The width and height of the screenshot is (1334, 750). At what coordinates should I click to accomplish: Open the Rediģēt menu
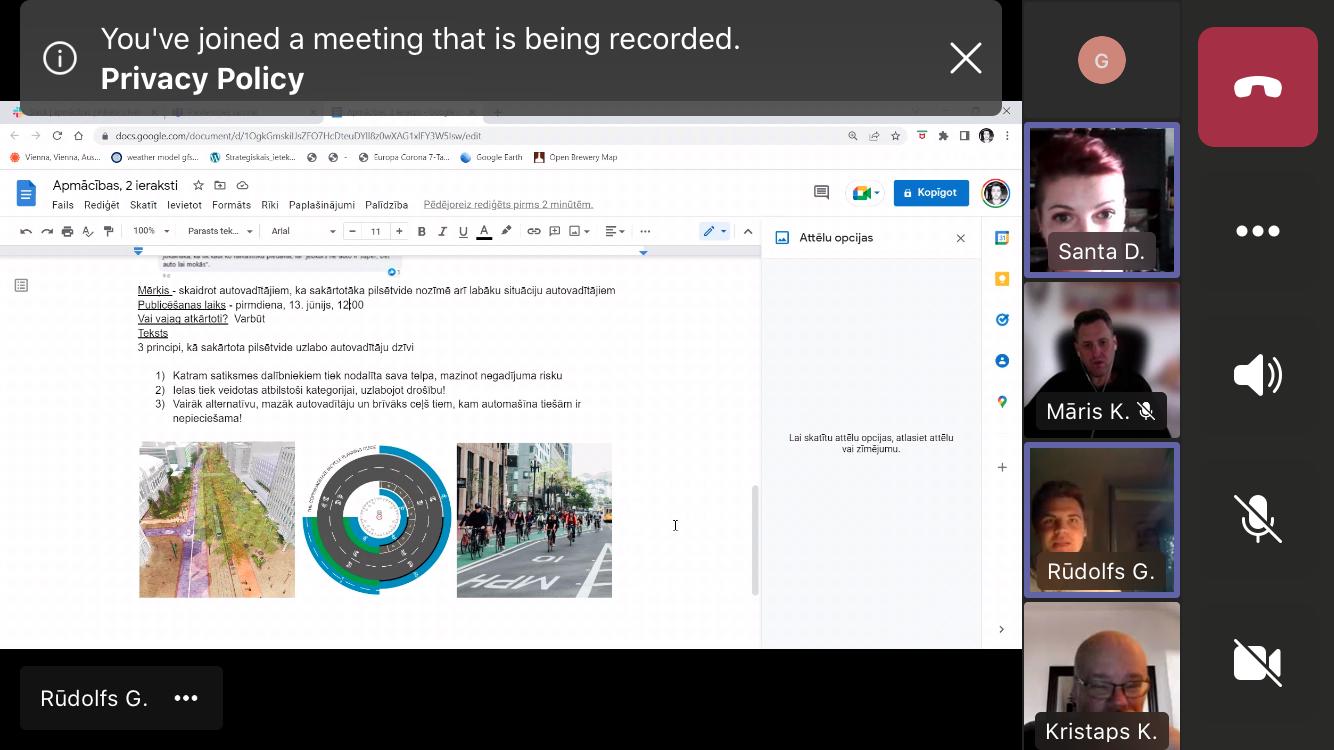(101, 205)
